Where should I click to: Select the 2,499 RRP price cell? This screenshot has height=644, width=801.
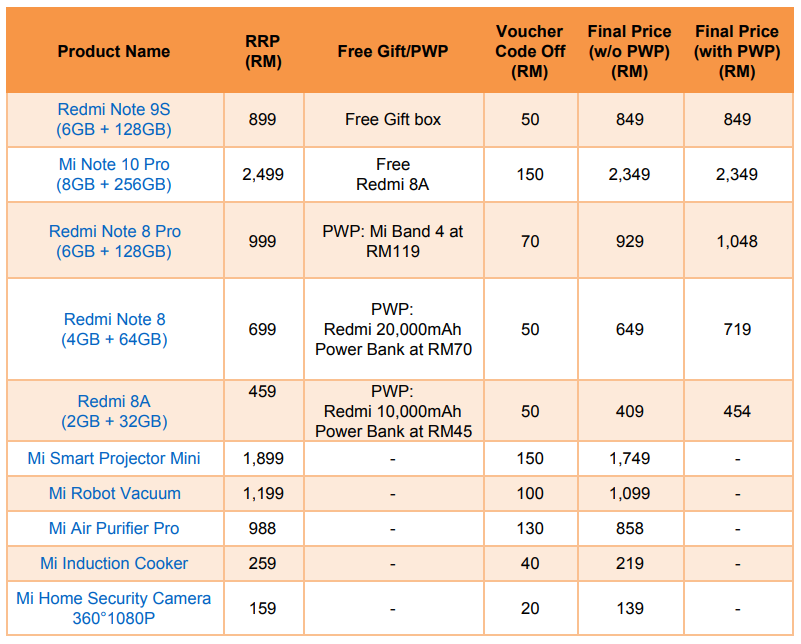pyautogui.click(x=263, y=174)
